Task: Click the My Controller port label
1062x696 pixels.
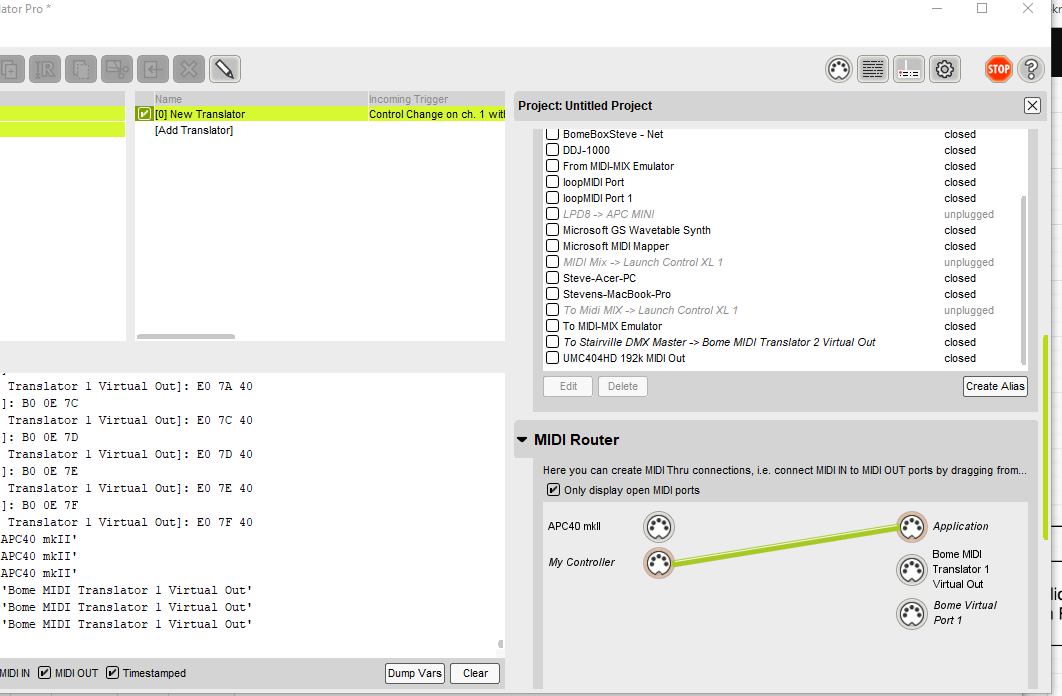Action: pos(581,562)
